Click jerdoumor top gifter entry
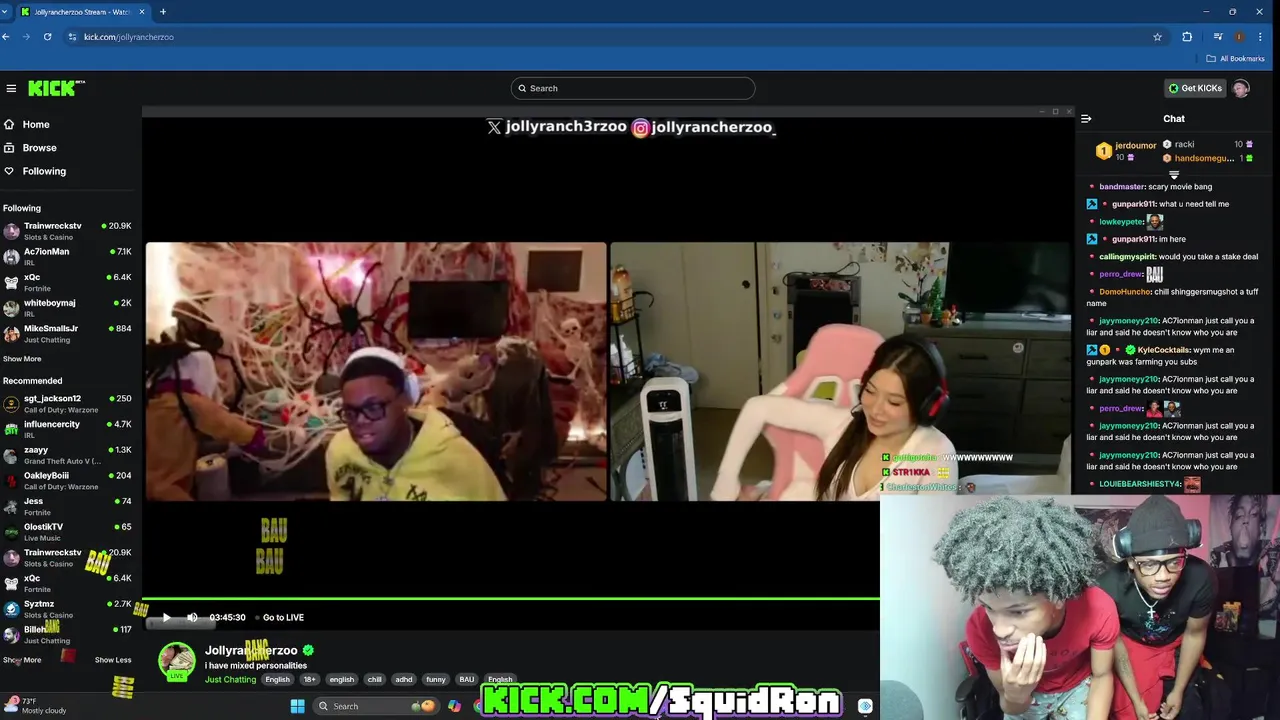 click(x=1126, y=151)
